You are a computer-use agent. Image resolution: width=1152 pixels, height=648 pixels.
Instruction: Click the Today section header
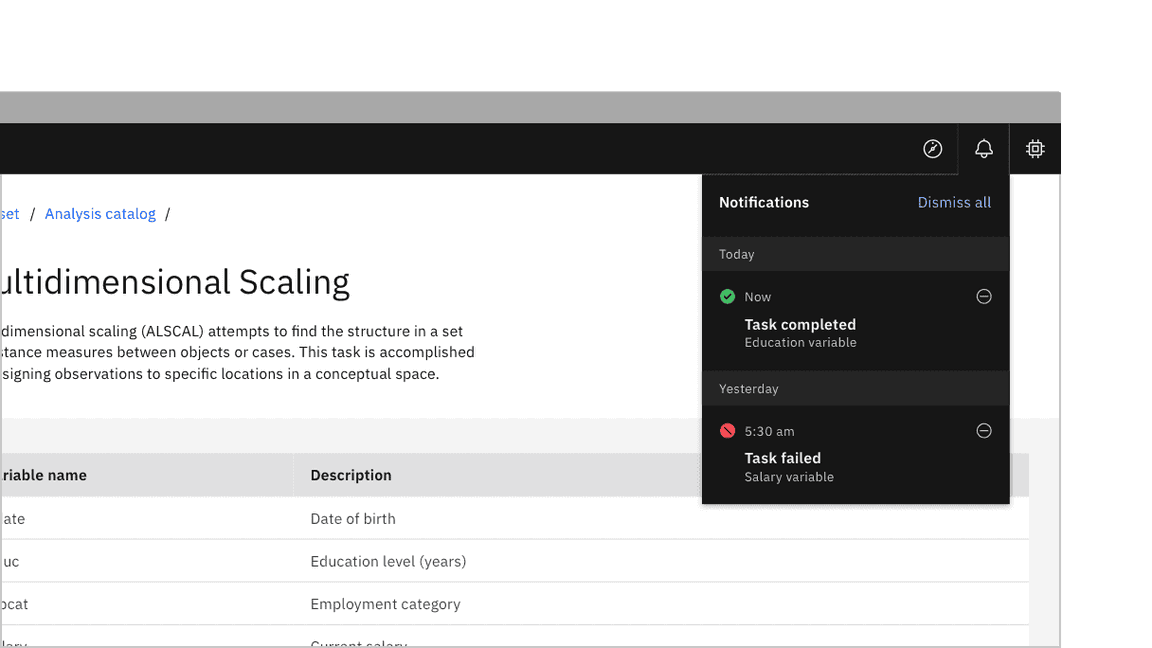coord(737,255)
